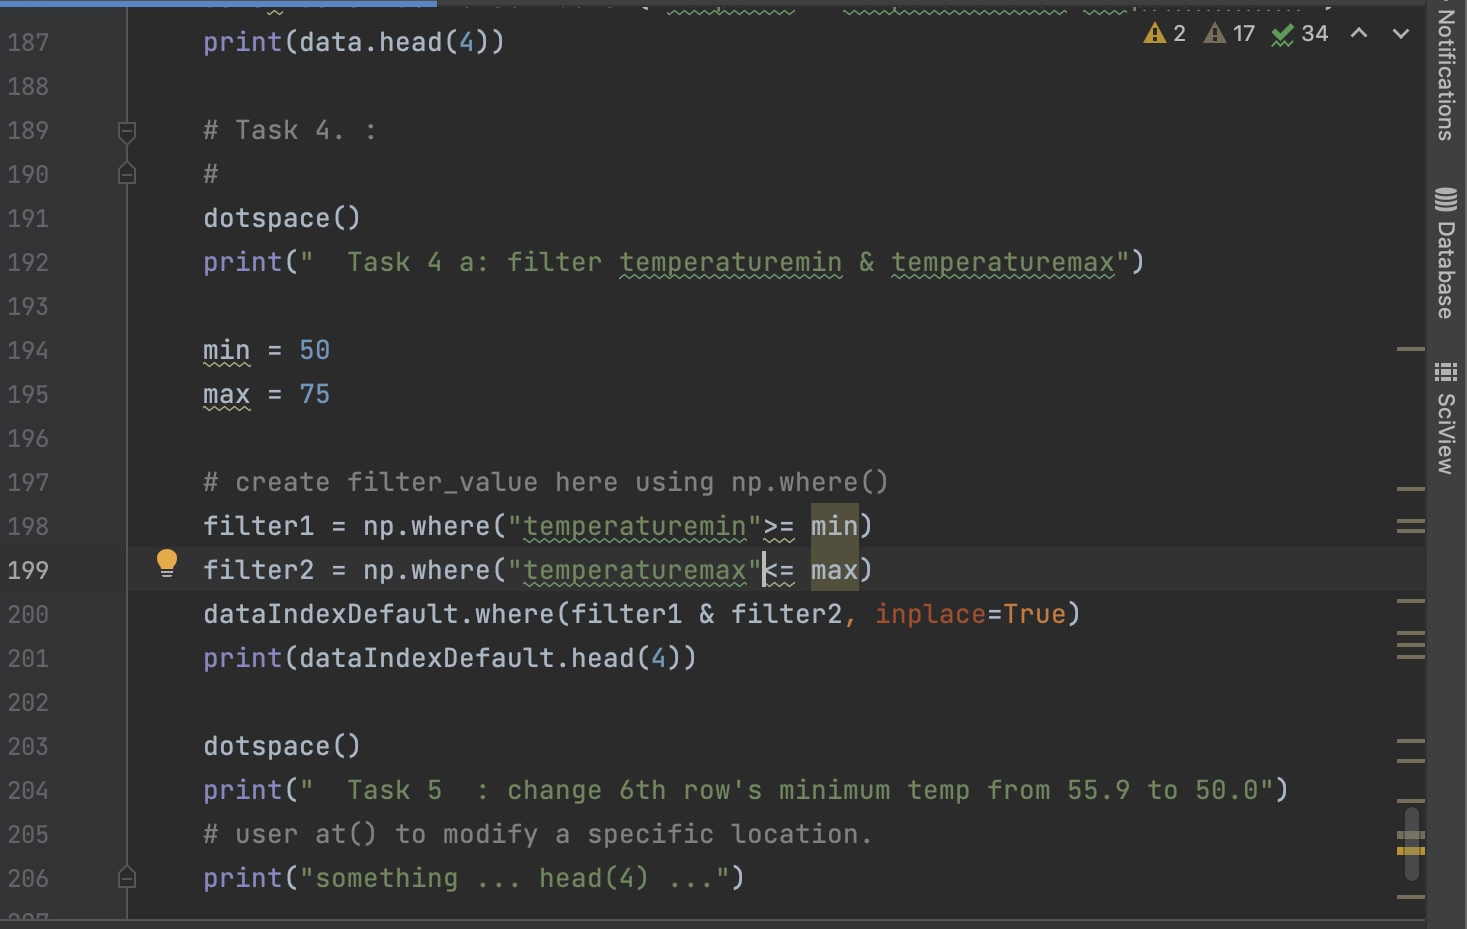Viewport: 1467px width, 929px height.
Task: Click '# Task 4. :' comment on line 189
Action: 290,130
